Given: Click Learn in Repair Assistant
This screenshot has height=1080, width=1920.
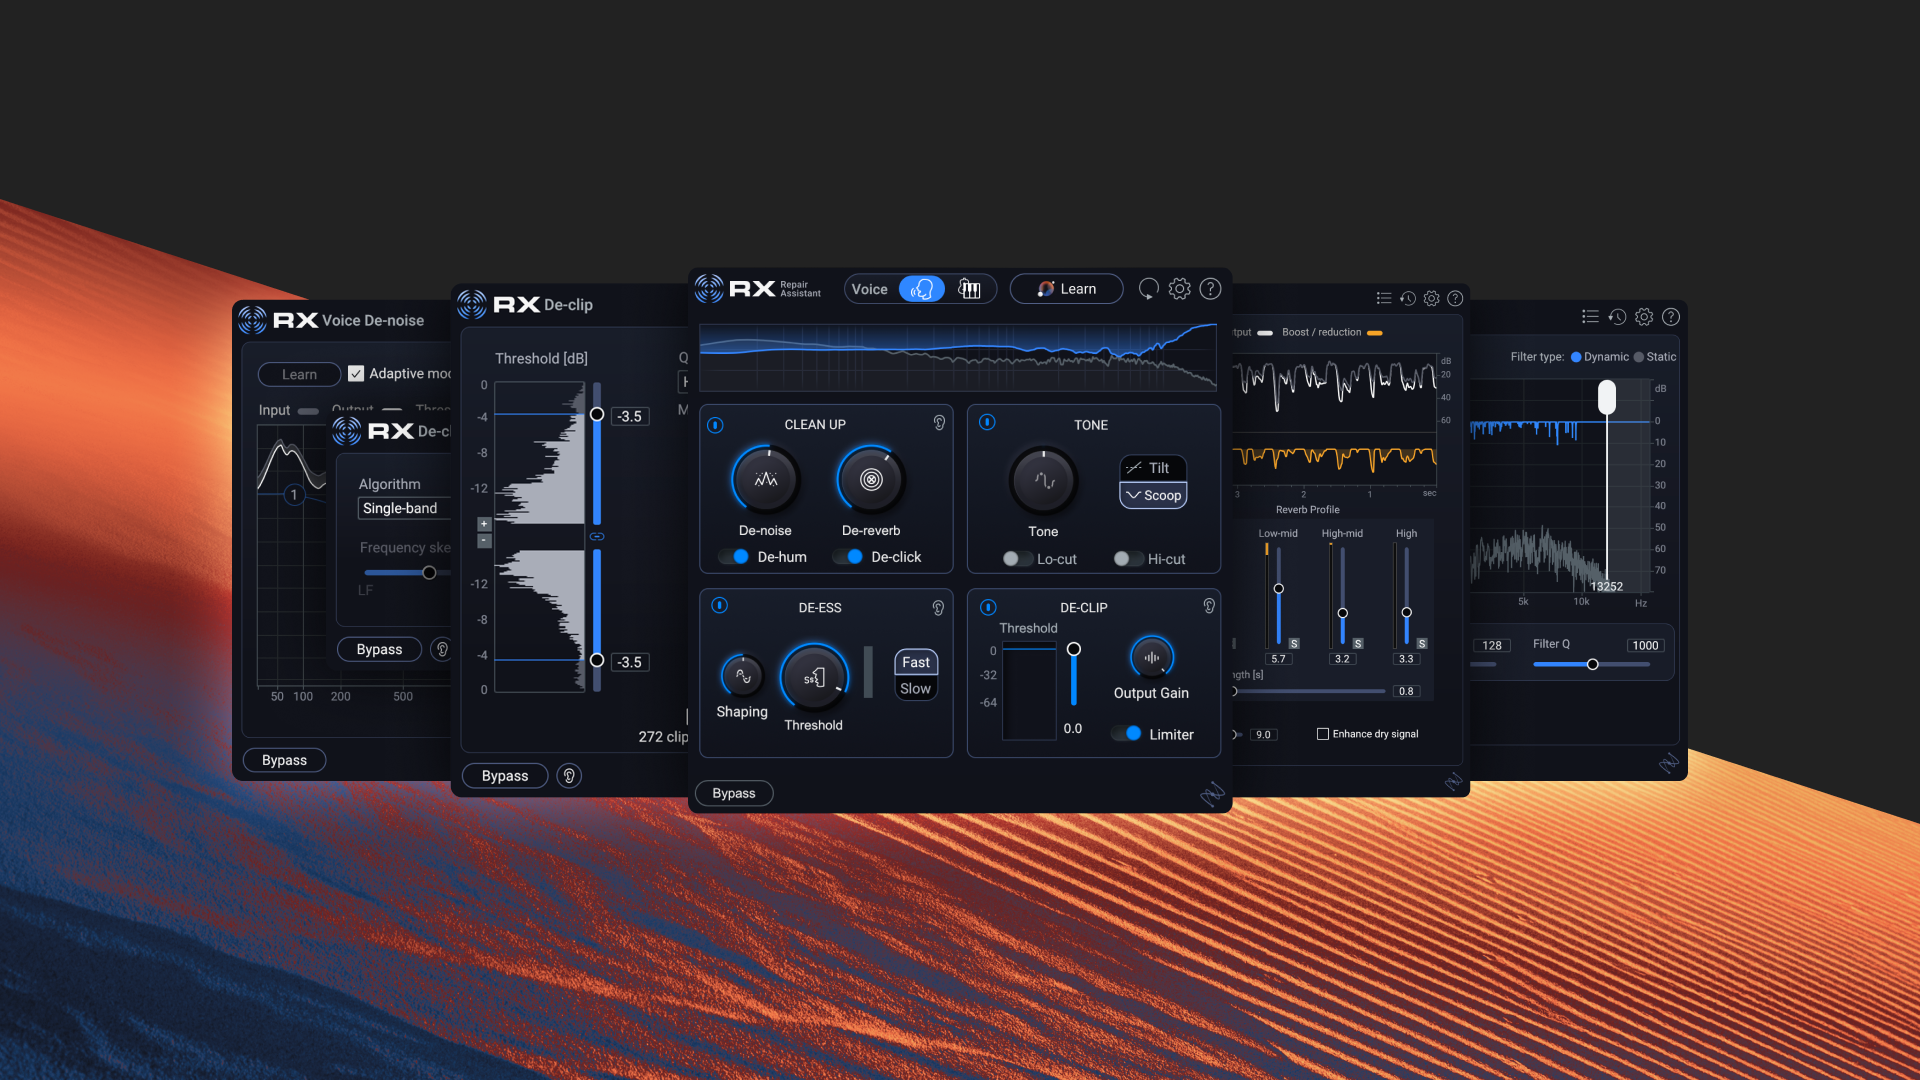Looking at the screenshot, I should click(1066, 289).
